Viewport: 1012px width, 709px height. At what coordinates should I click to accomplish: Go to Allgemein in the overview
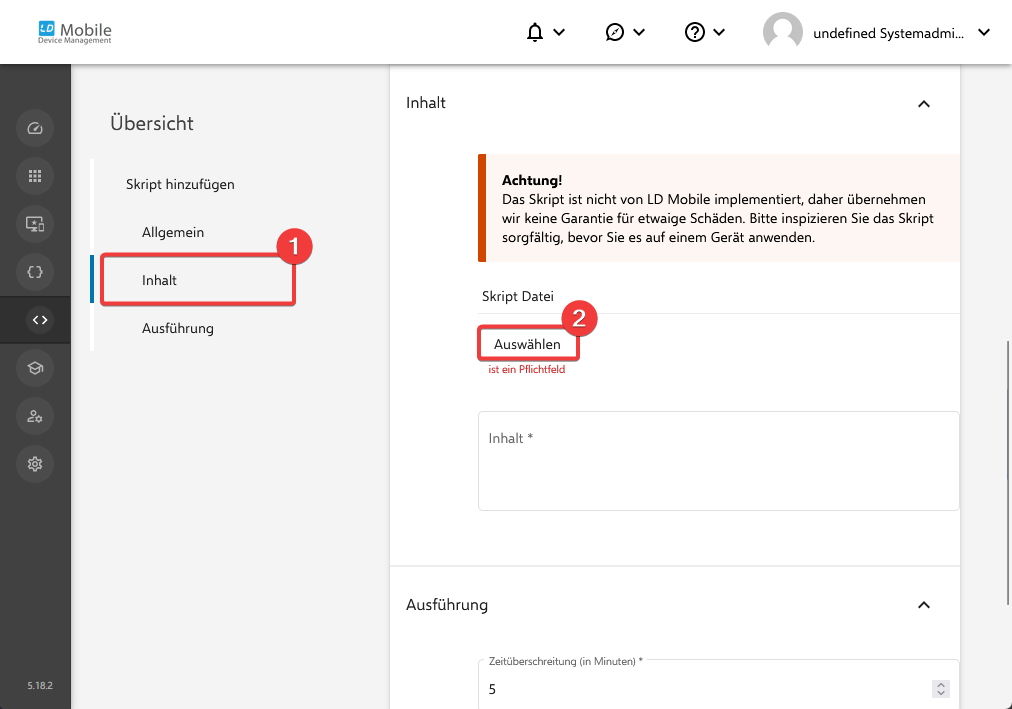click(173, 232)
